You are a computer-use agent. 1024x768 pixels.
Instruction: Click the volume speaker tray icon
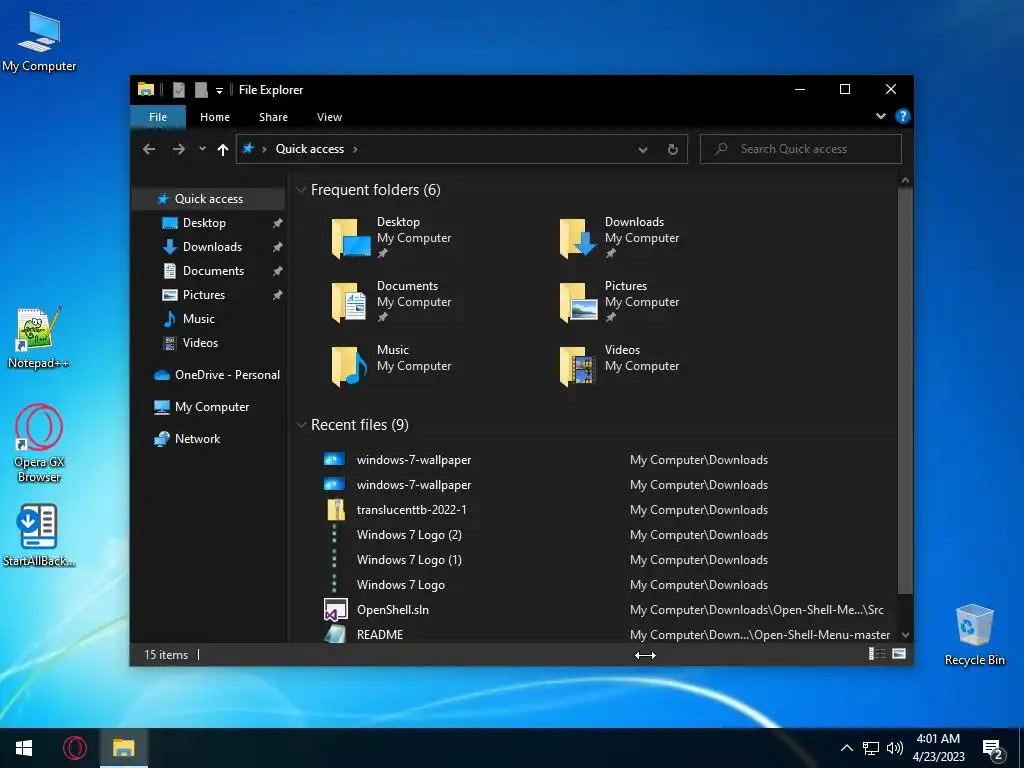pos(895,748)
